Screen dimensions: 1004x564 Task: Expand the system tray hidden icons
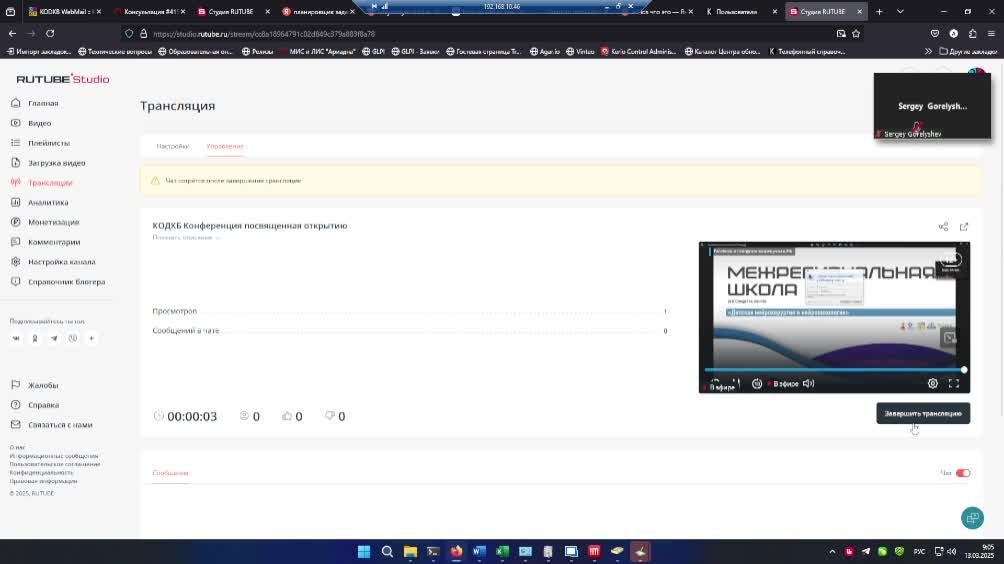(832, 551)
